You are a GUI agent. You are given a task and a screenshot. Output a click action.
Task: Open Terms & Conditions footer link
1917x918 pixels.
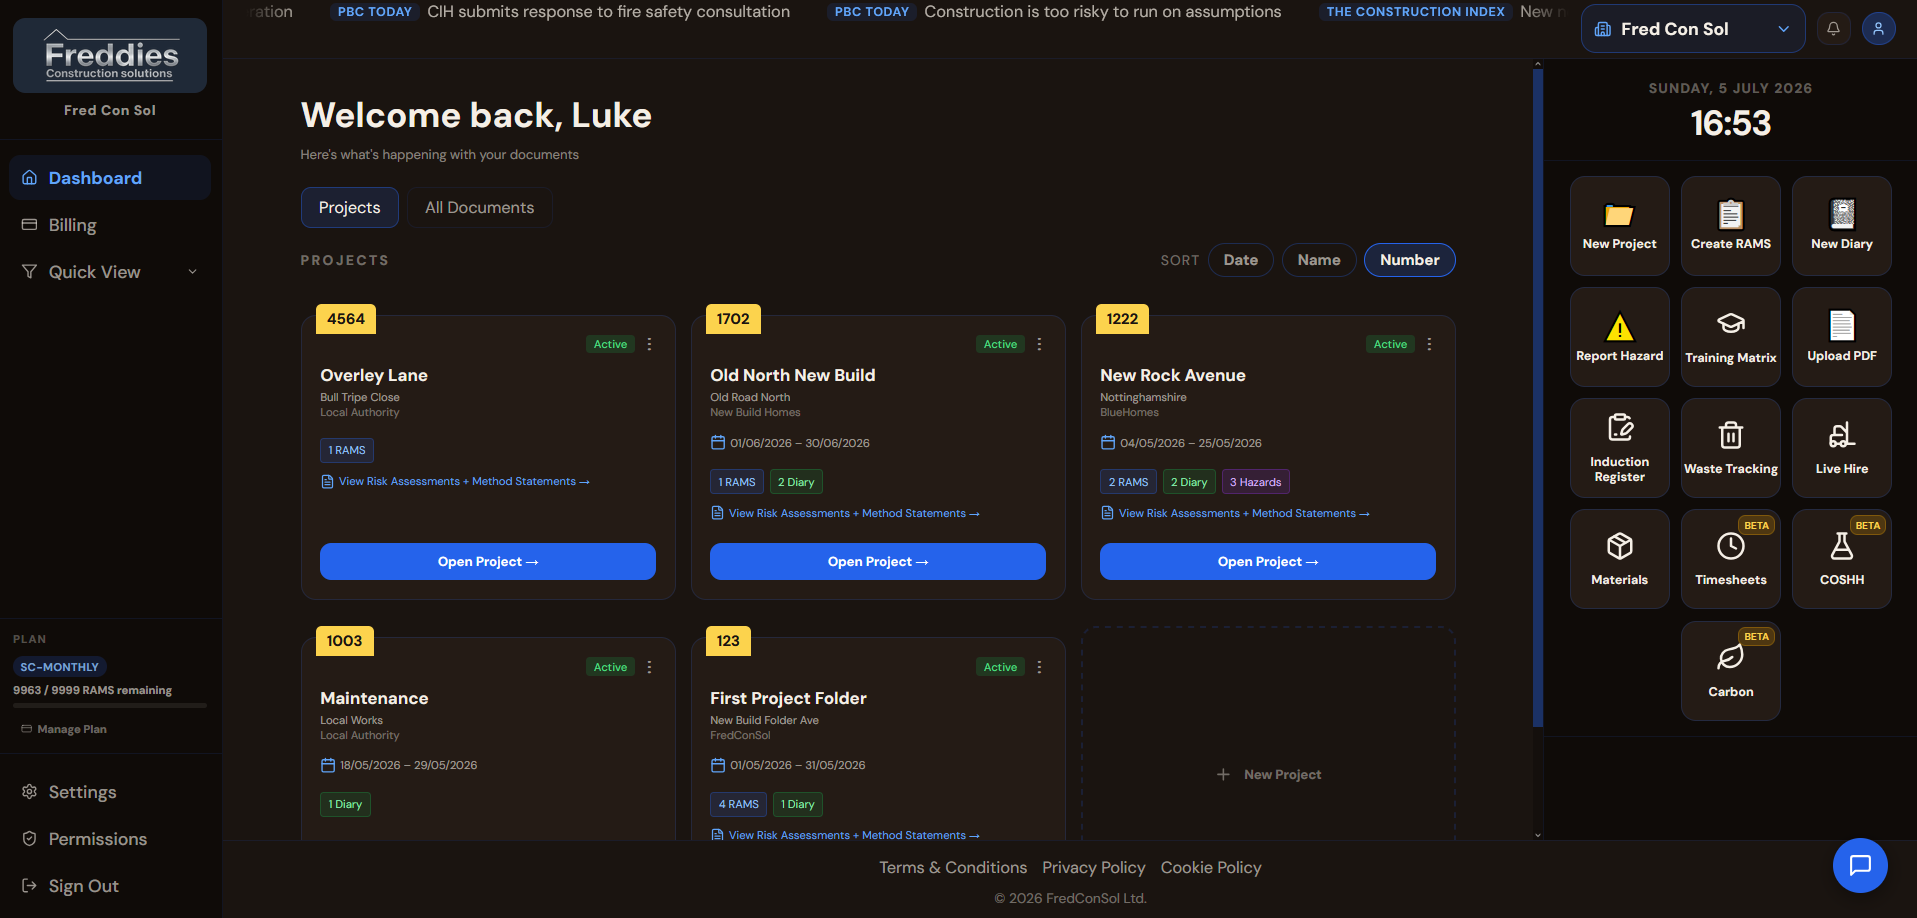click(x=953, y=868)
